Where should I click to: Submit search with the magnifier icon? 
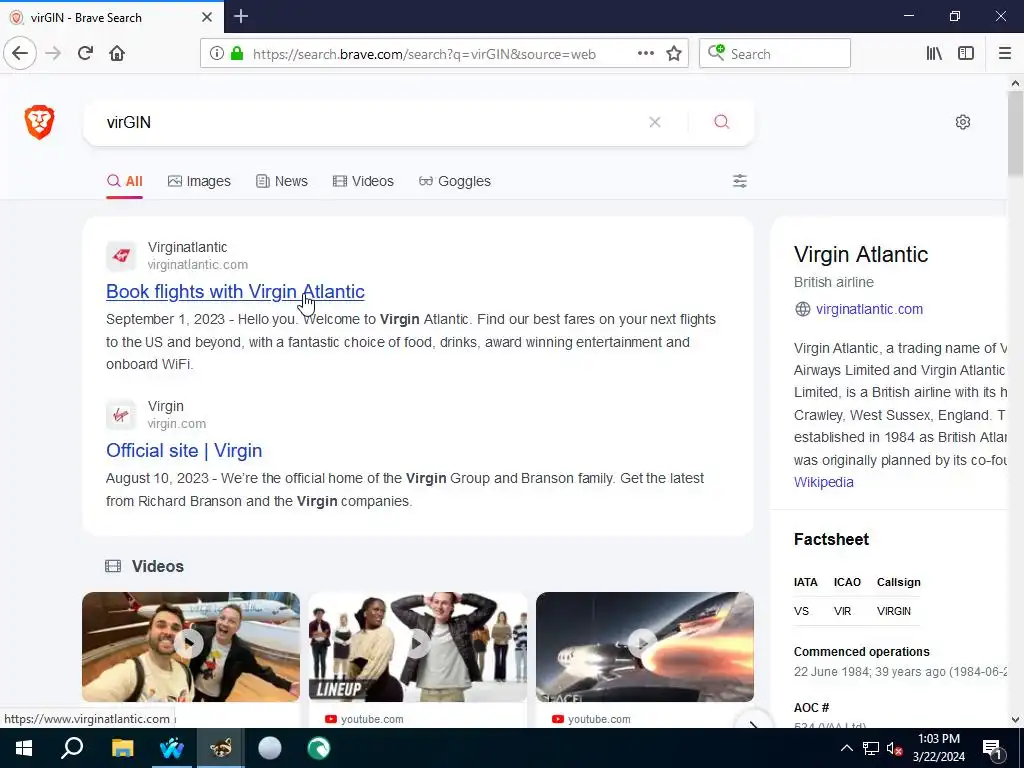(721, 122)
